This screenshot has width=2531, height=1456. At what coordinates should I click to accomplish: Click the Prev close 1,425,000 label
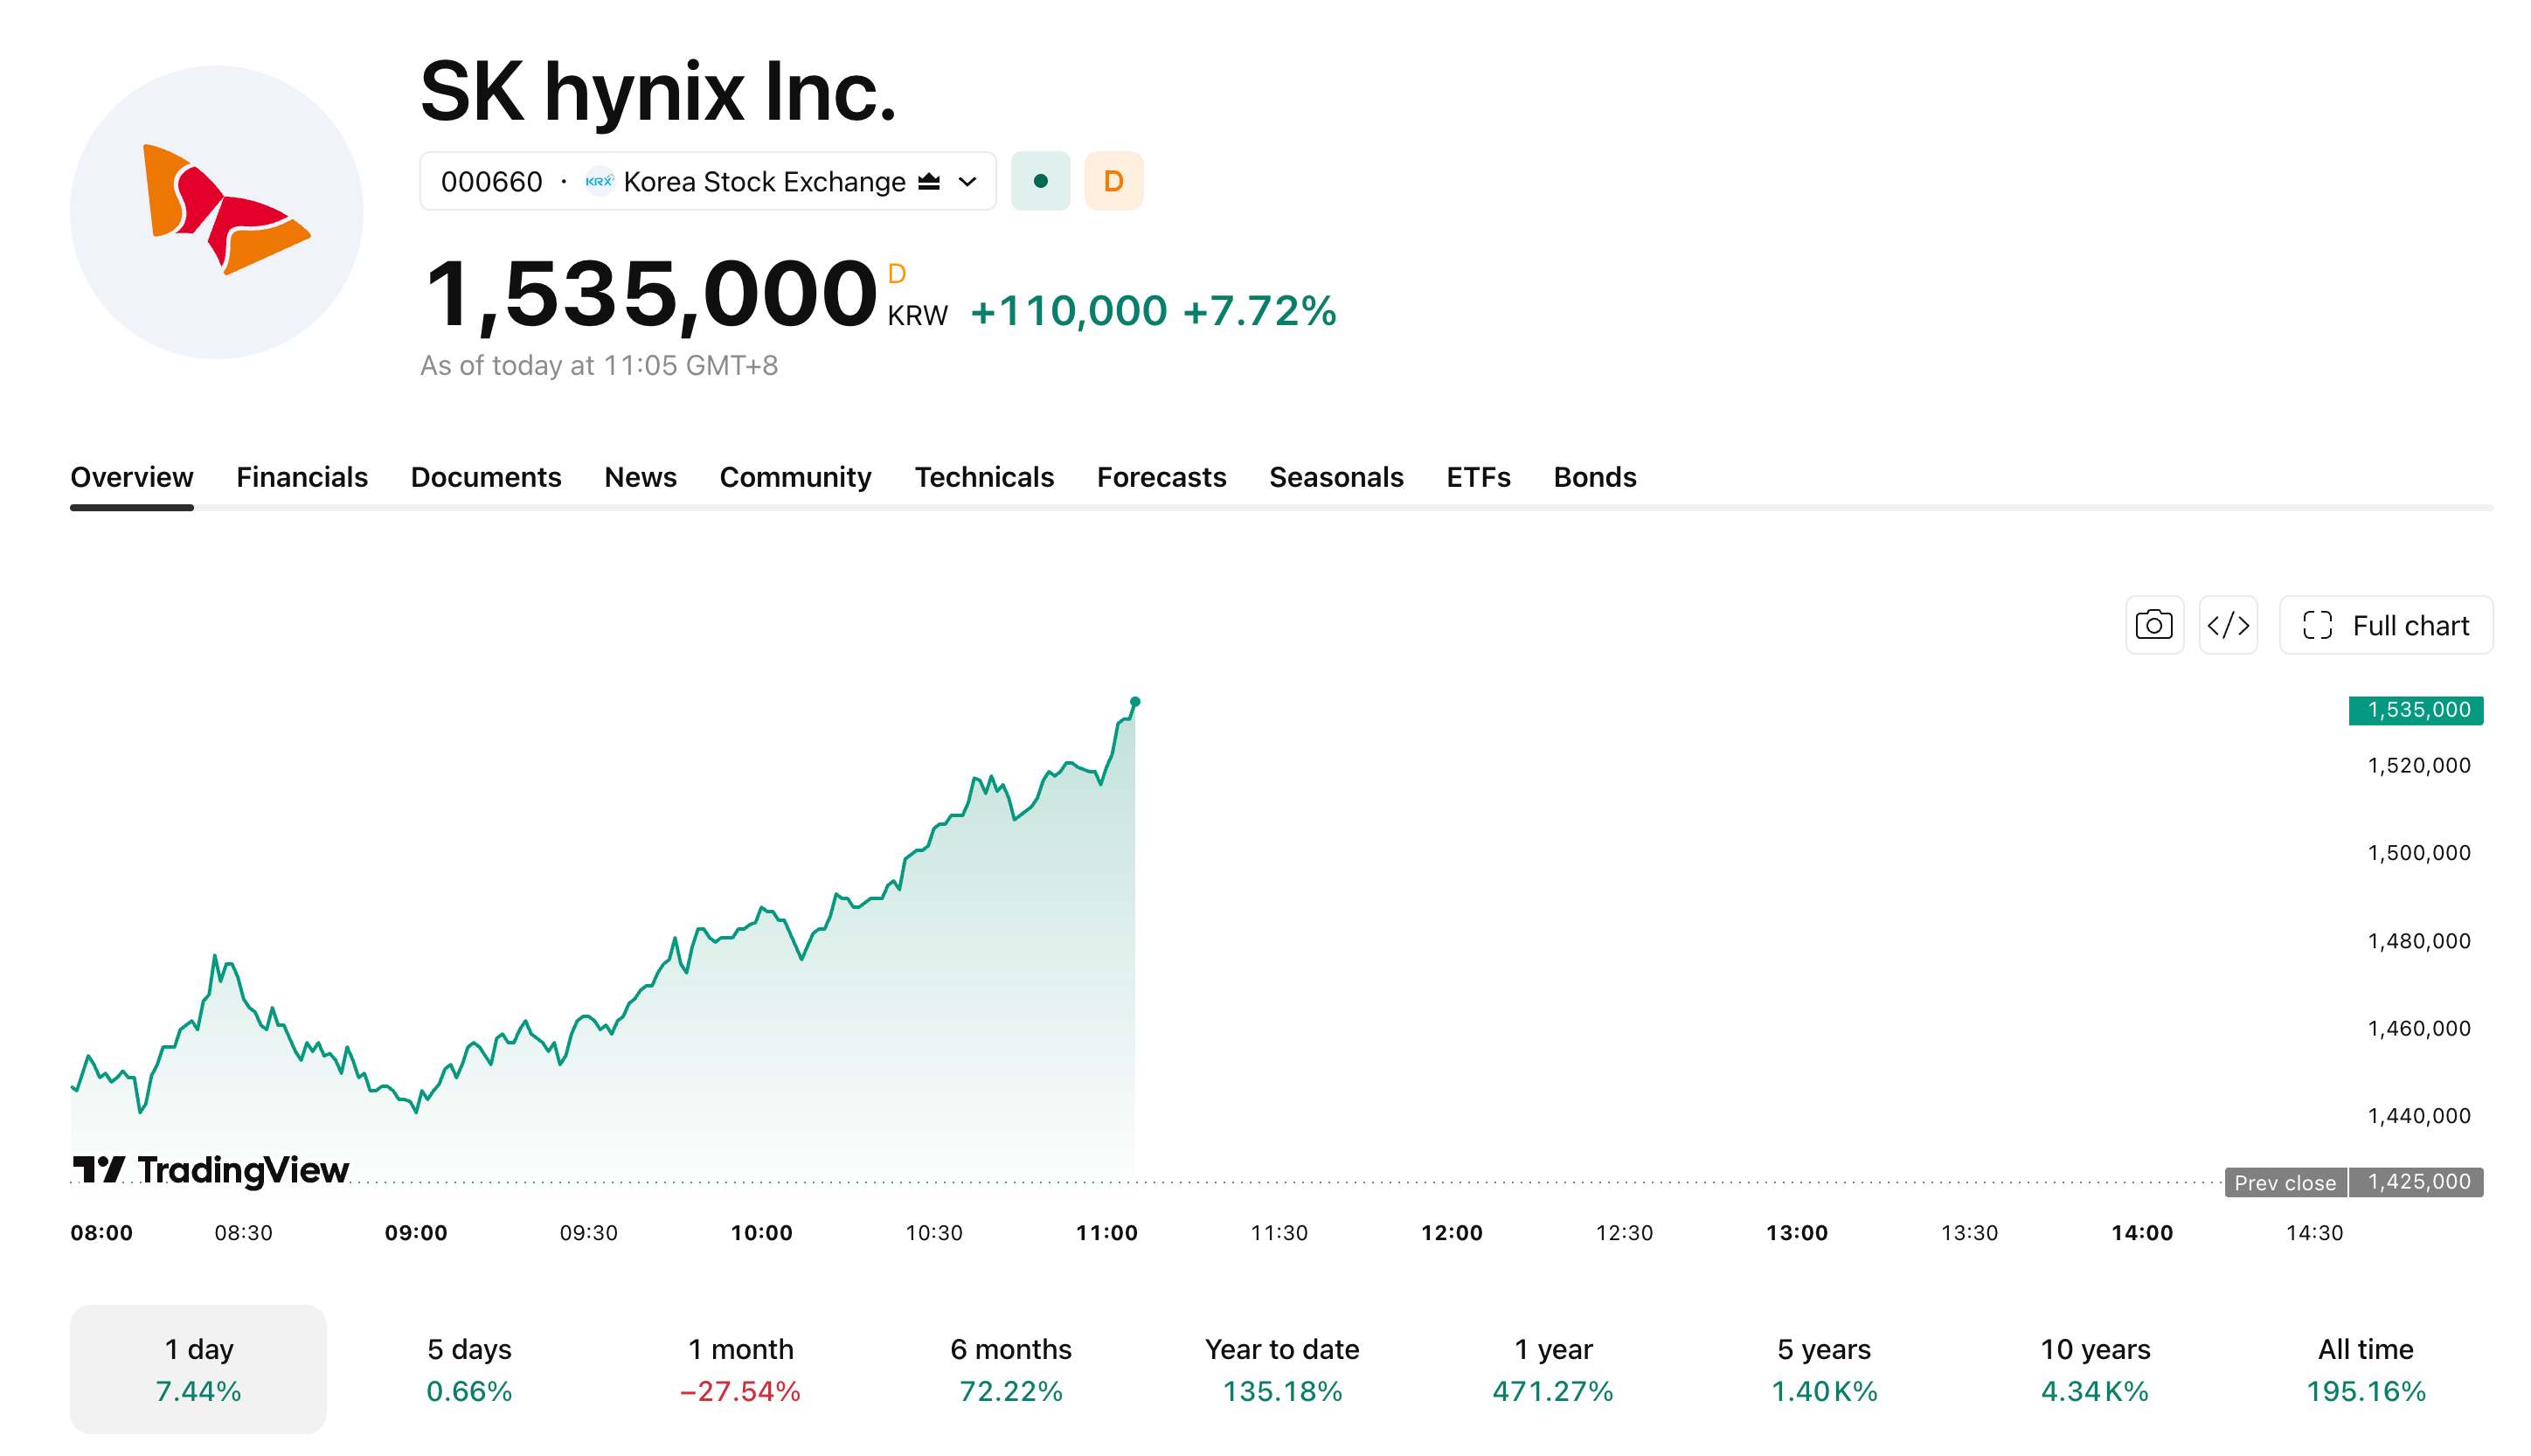pyautogui.click(x=2353, y=1182)
